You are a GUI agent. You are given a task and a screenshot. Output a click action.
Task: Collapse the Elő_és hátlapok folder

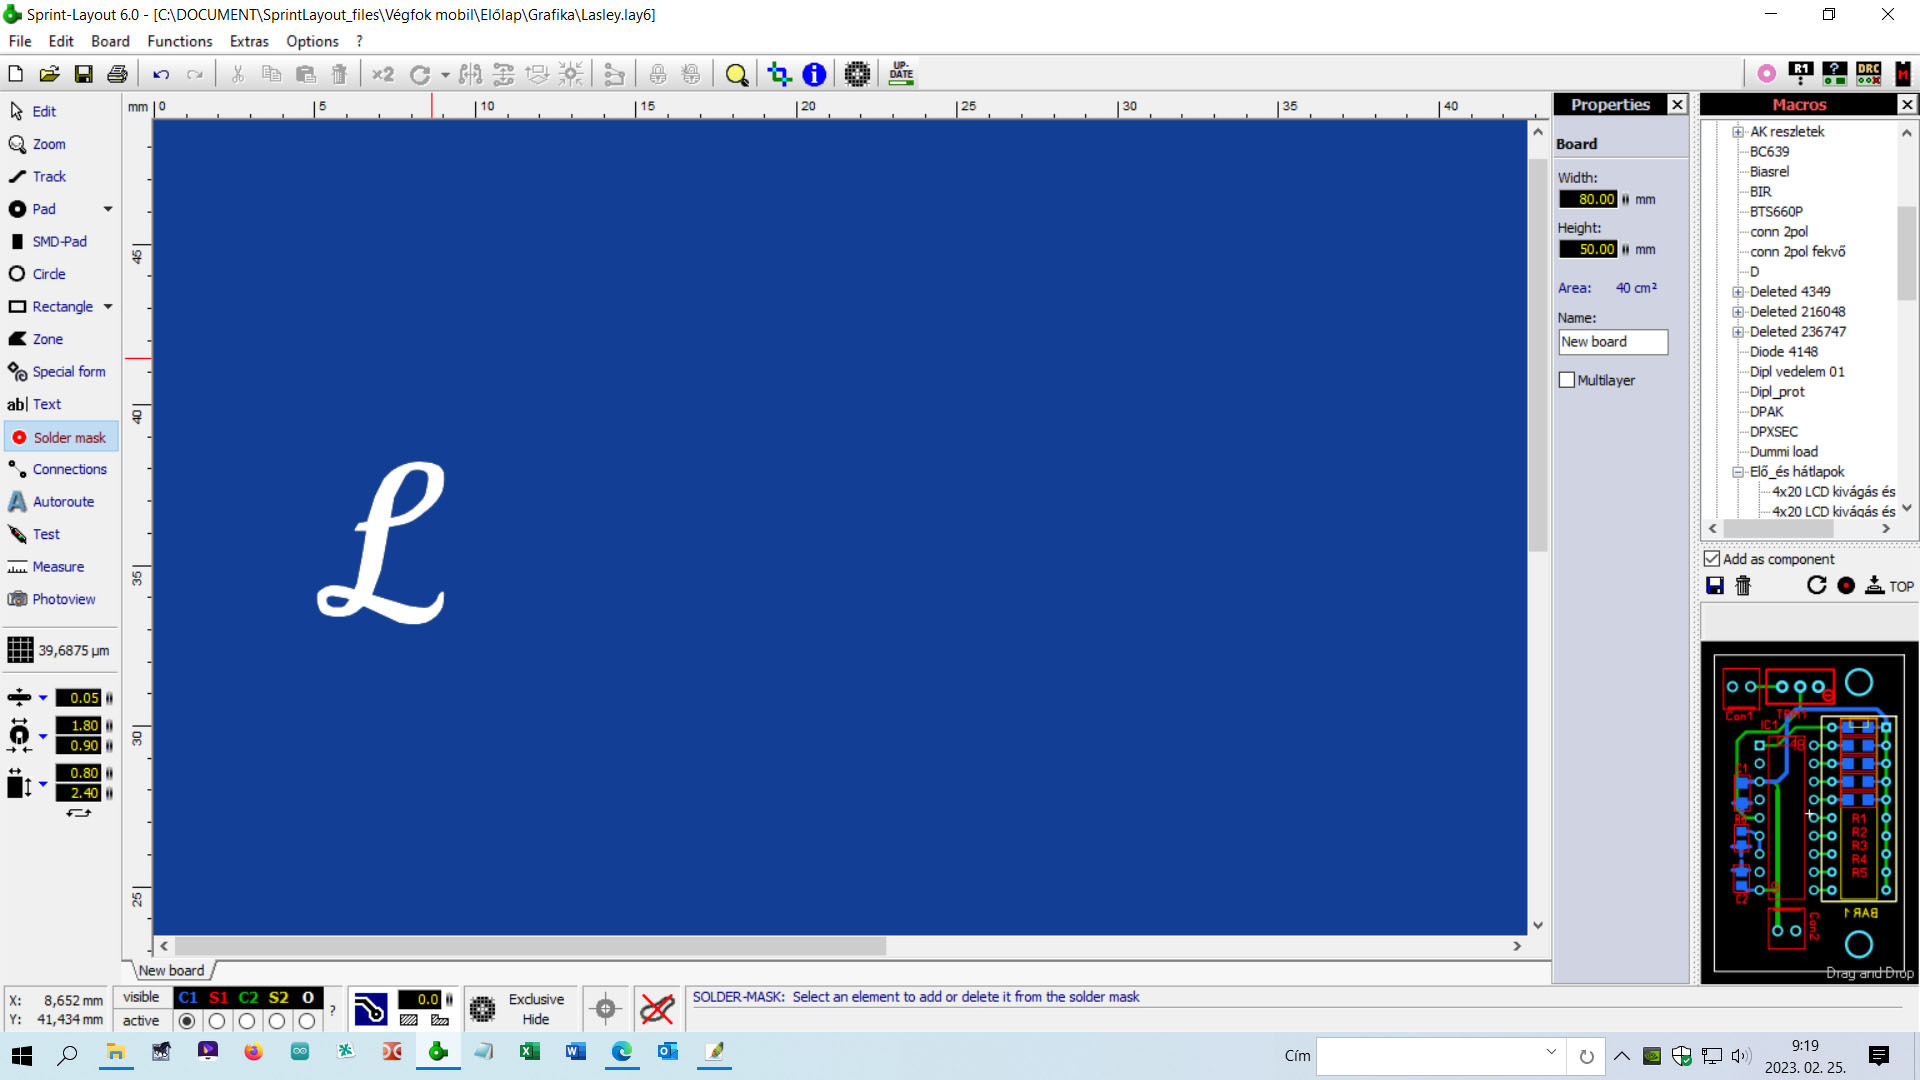click(1738, 472)
